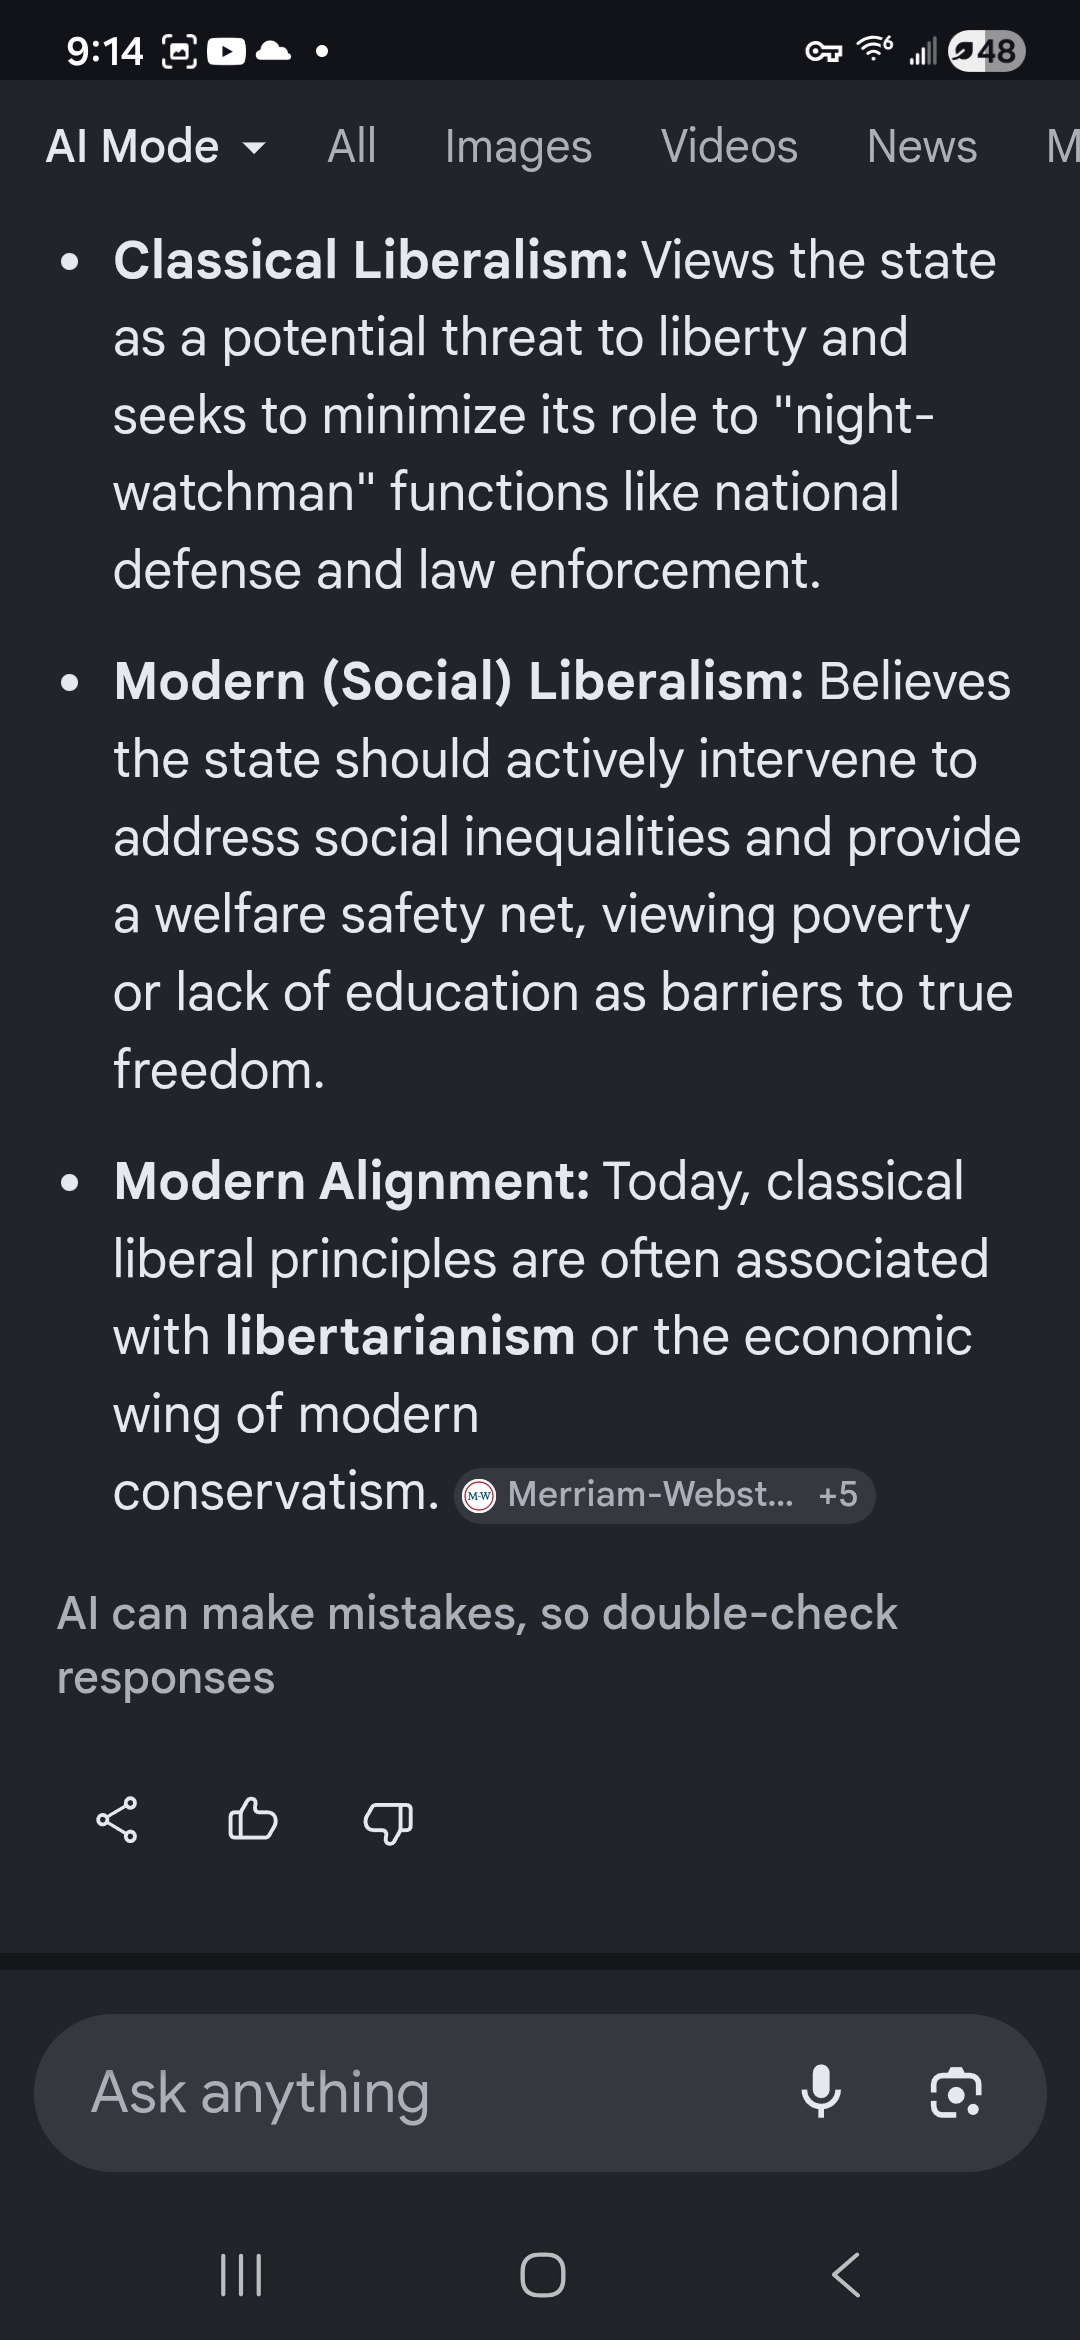Screen dimensions: 1080x2340
Task: Tap the thumbs up feedback icon
Action: tap(252, 1820)
